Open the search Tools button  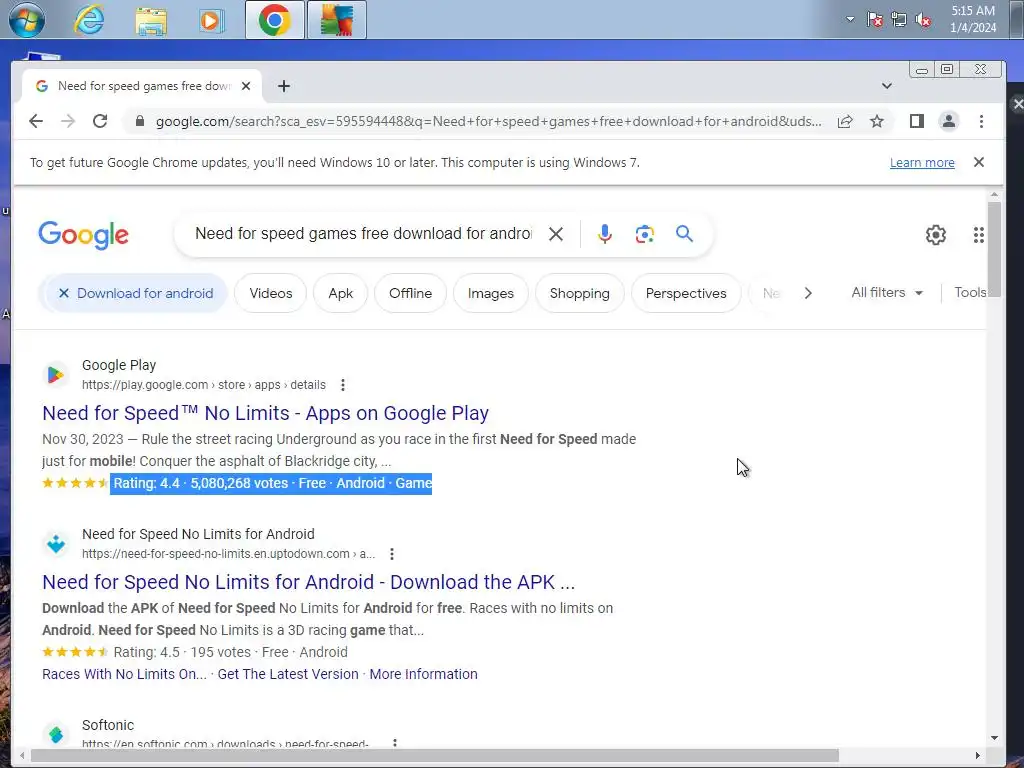point(970,293)
